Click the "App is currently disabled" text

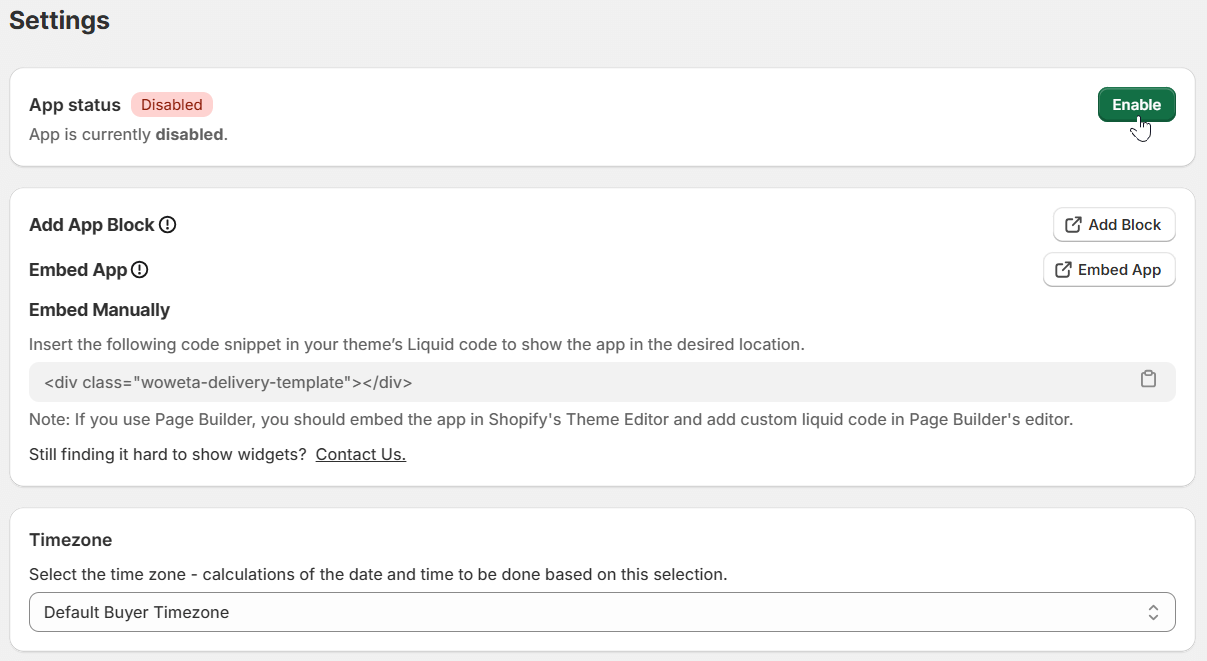pos(128,134)
